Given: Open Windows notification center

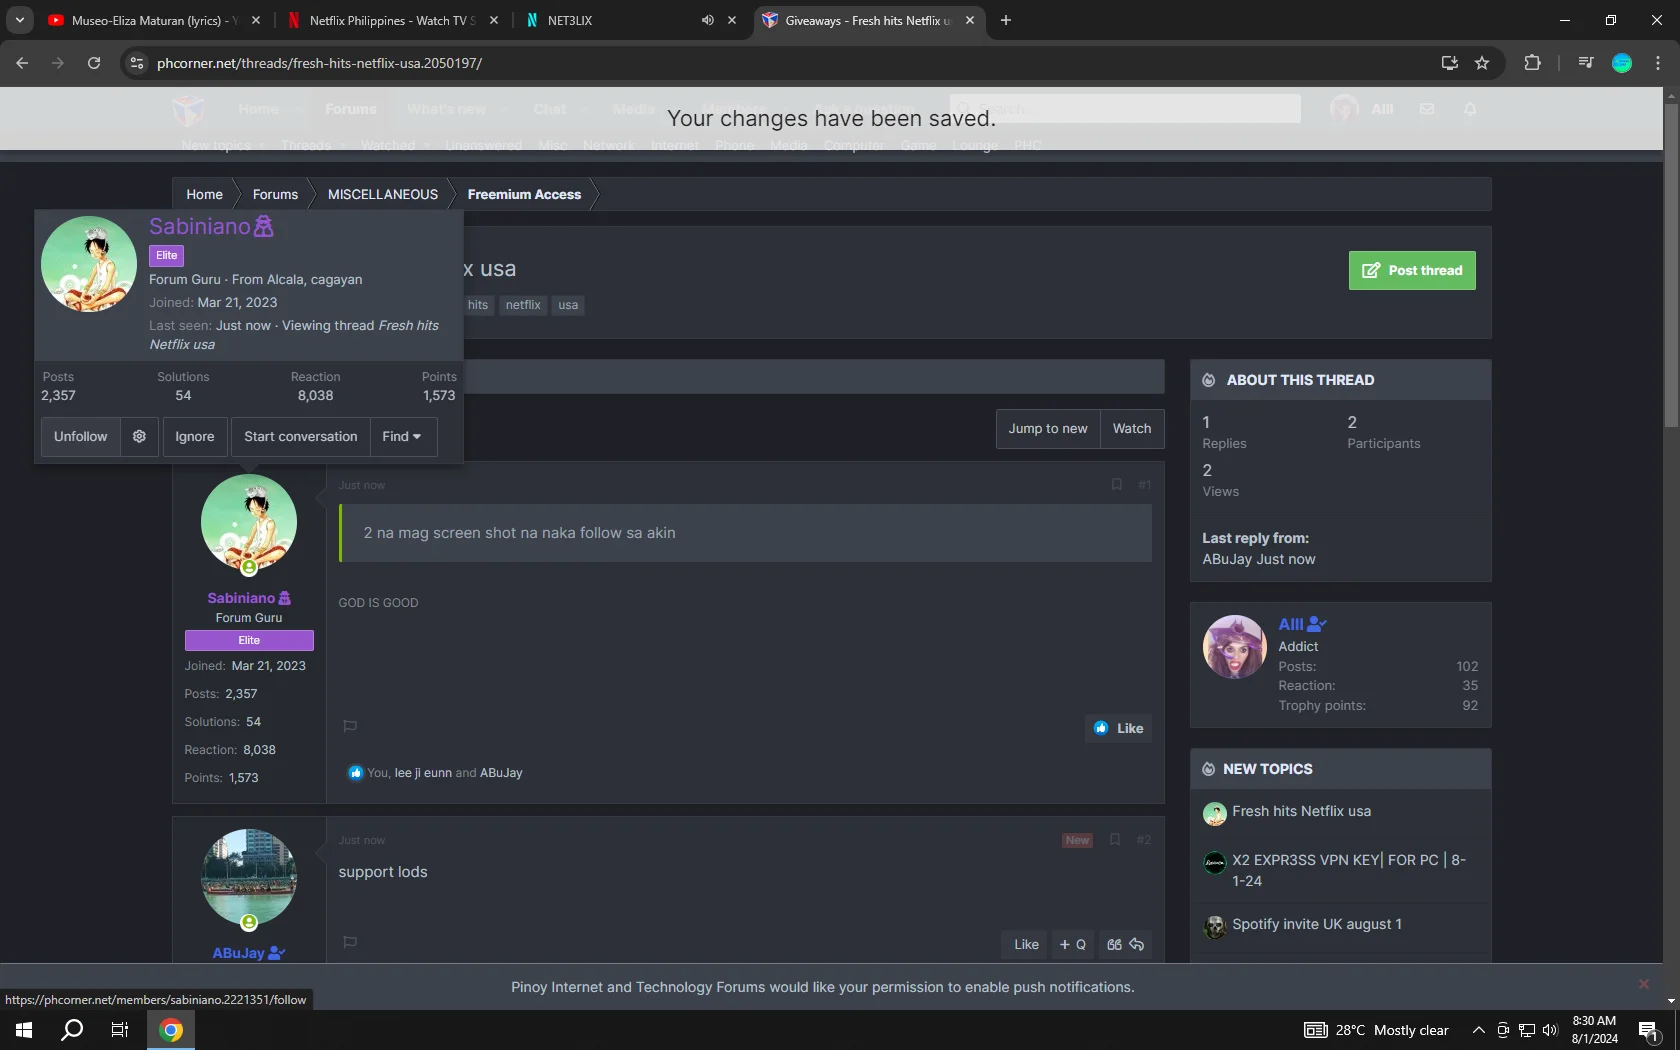Looking at the screenshot, I should [x=1649, y=1030].
